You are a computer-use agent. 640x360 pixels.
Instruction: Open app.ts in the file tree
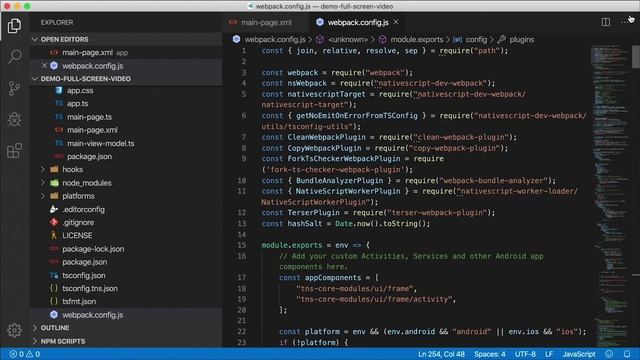click(x=78, y=104)
